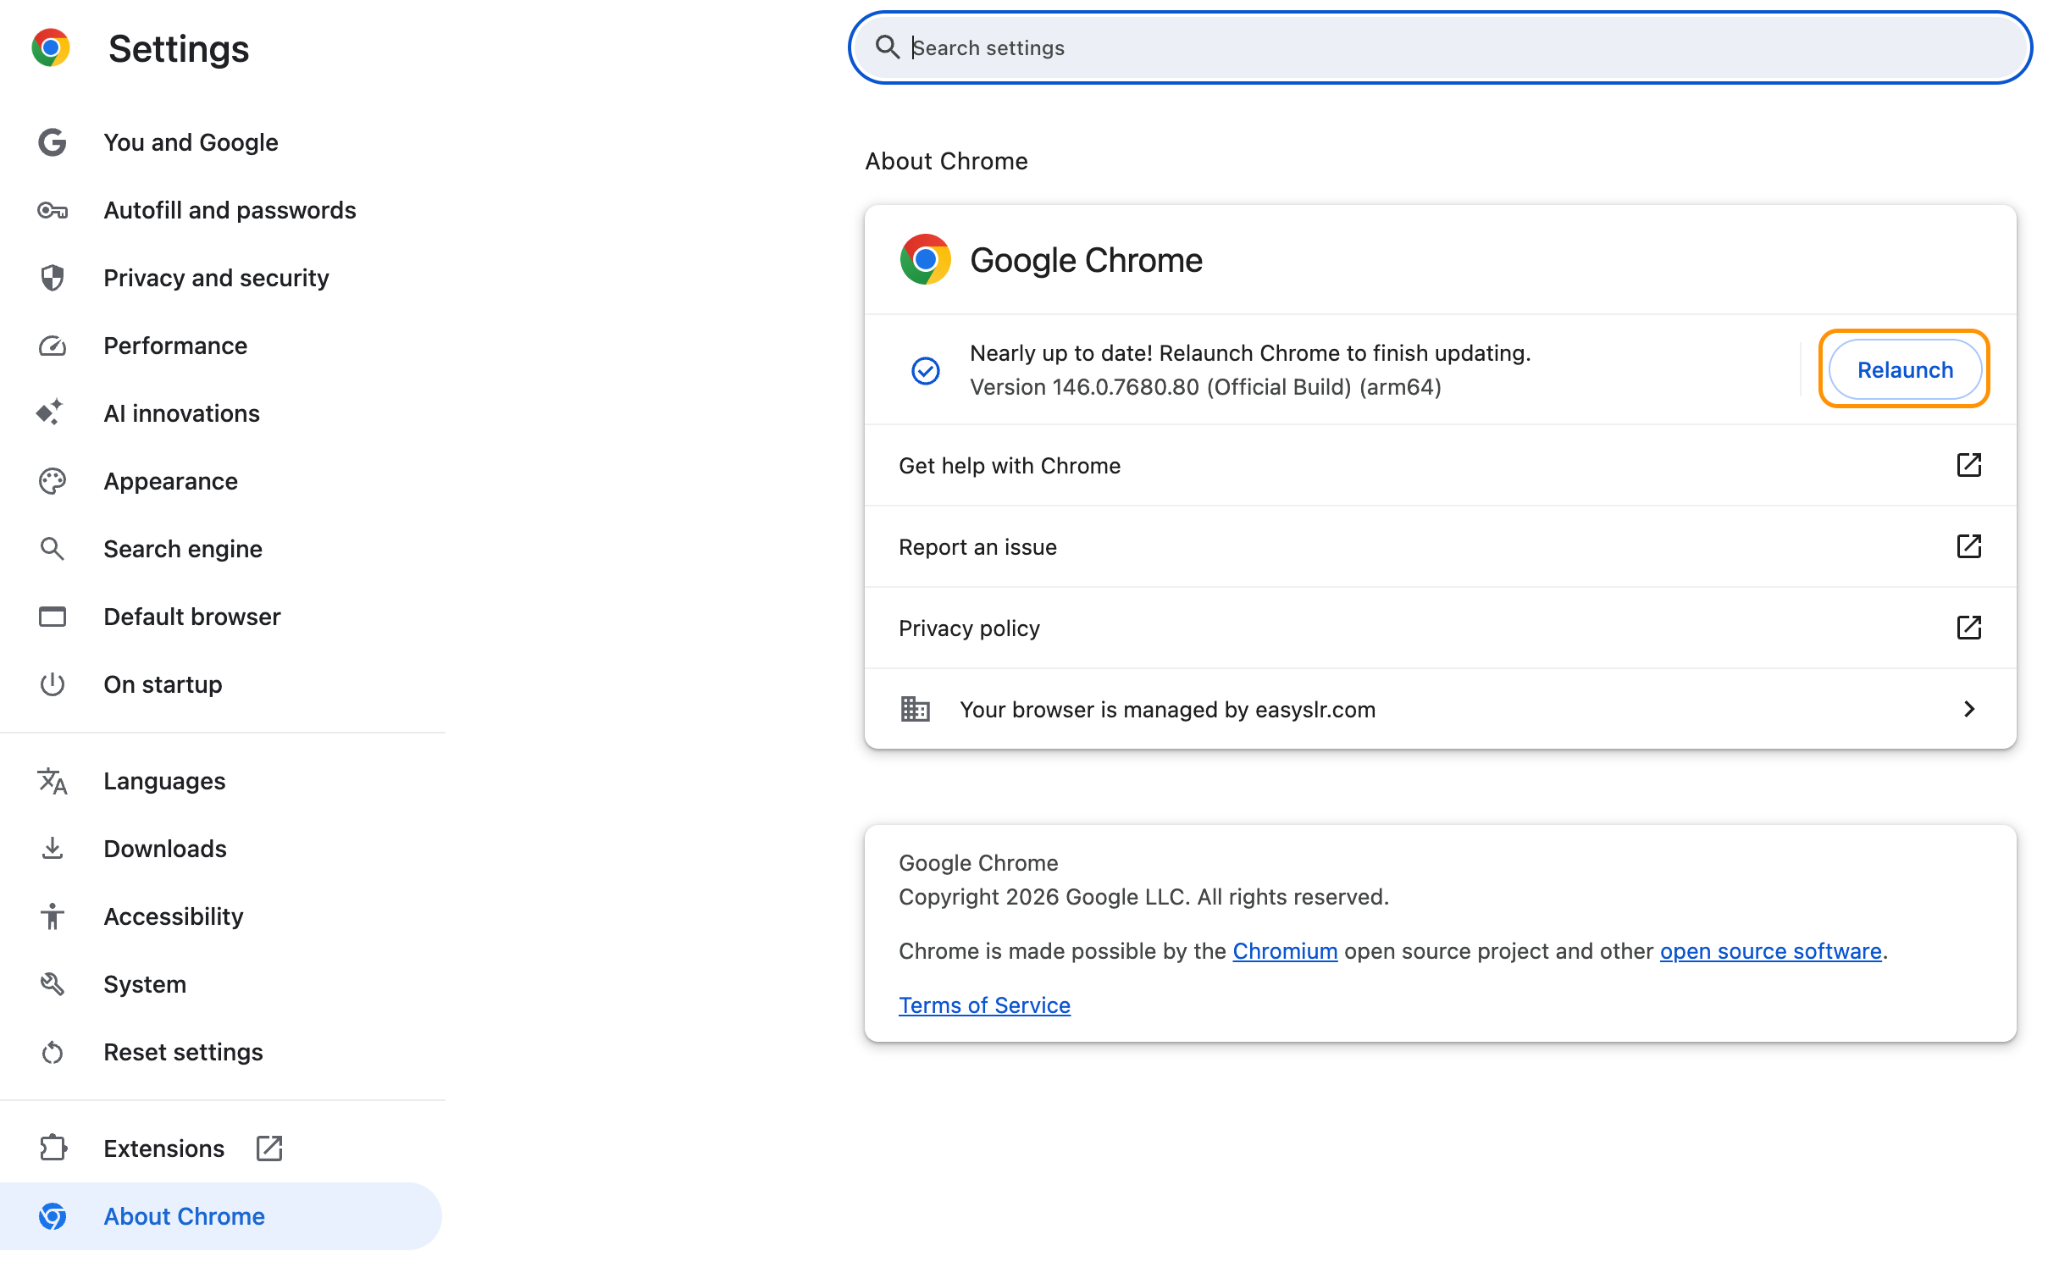
Task: Click the Report an issue external icon
Action: (x=1968, y=546)
